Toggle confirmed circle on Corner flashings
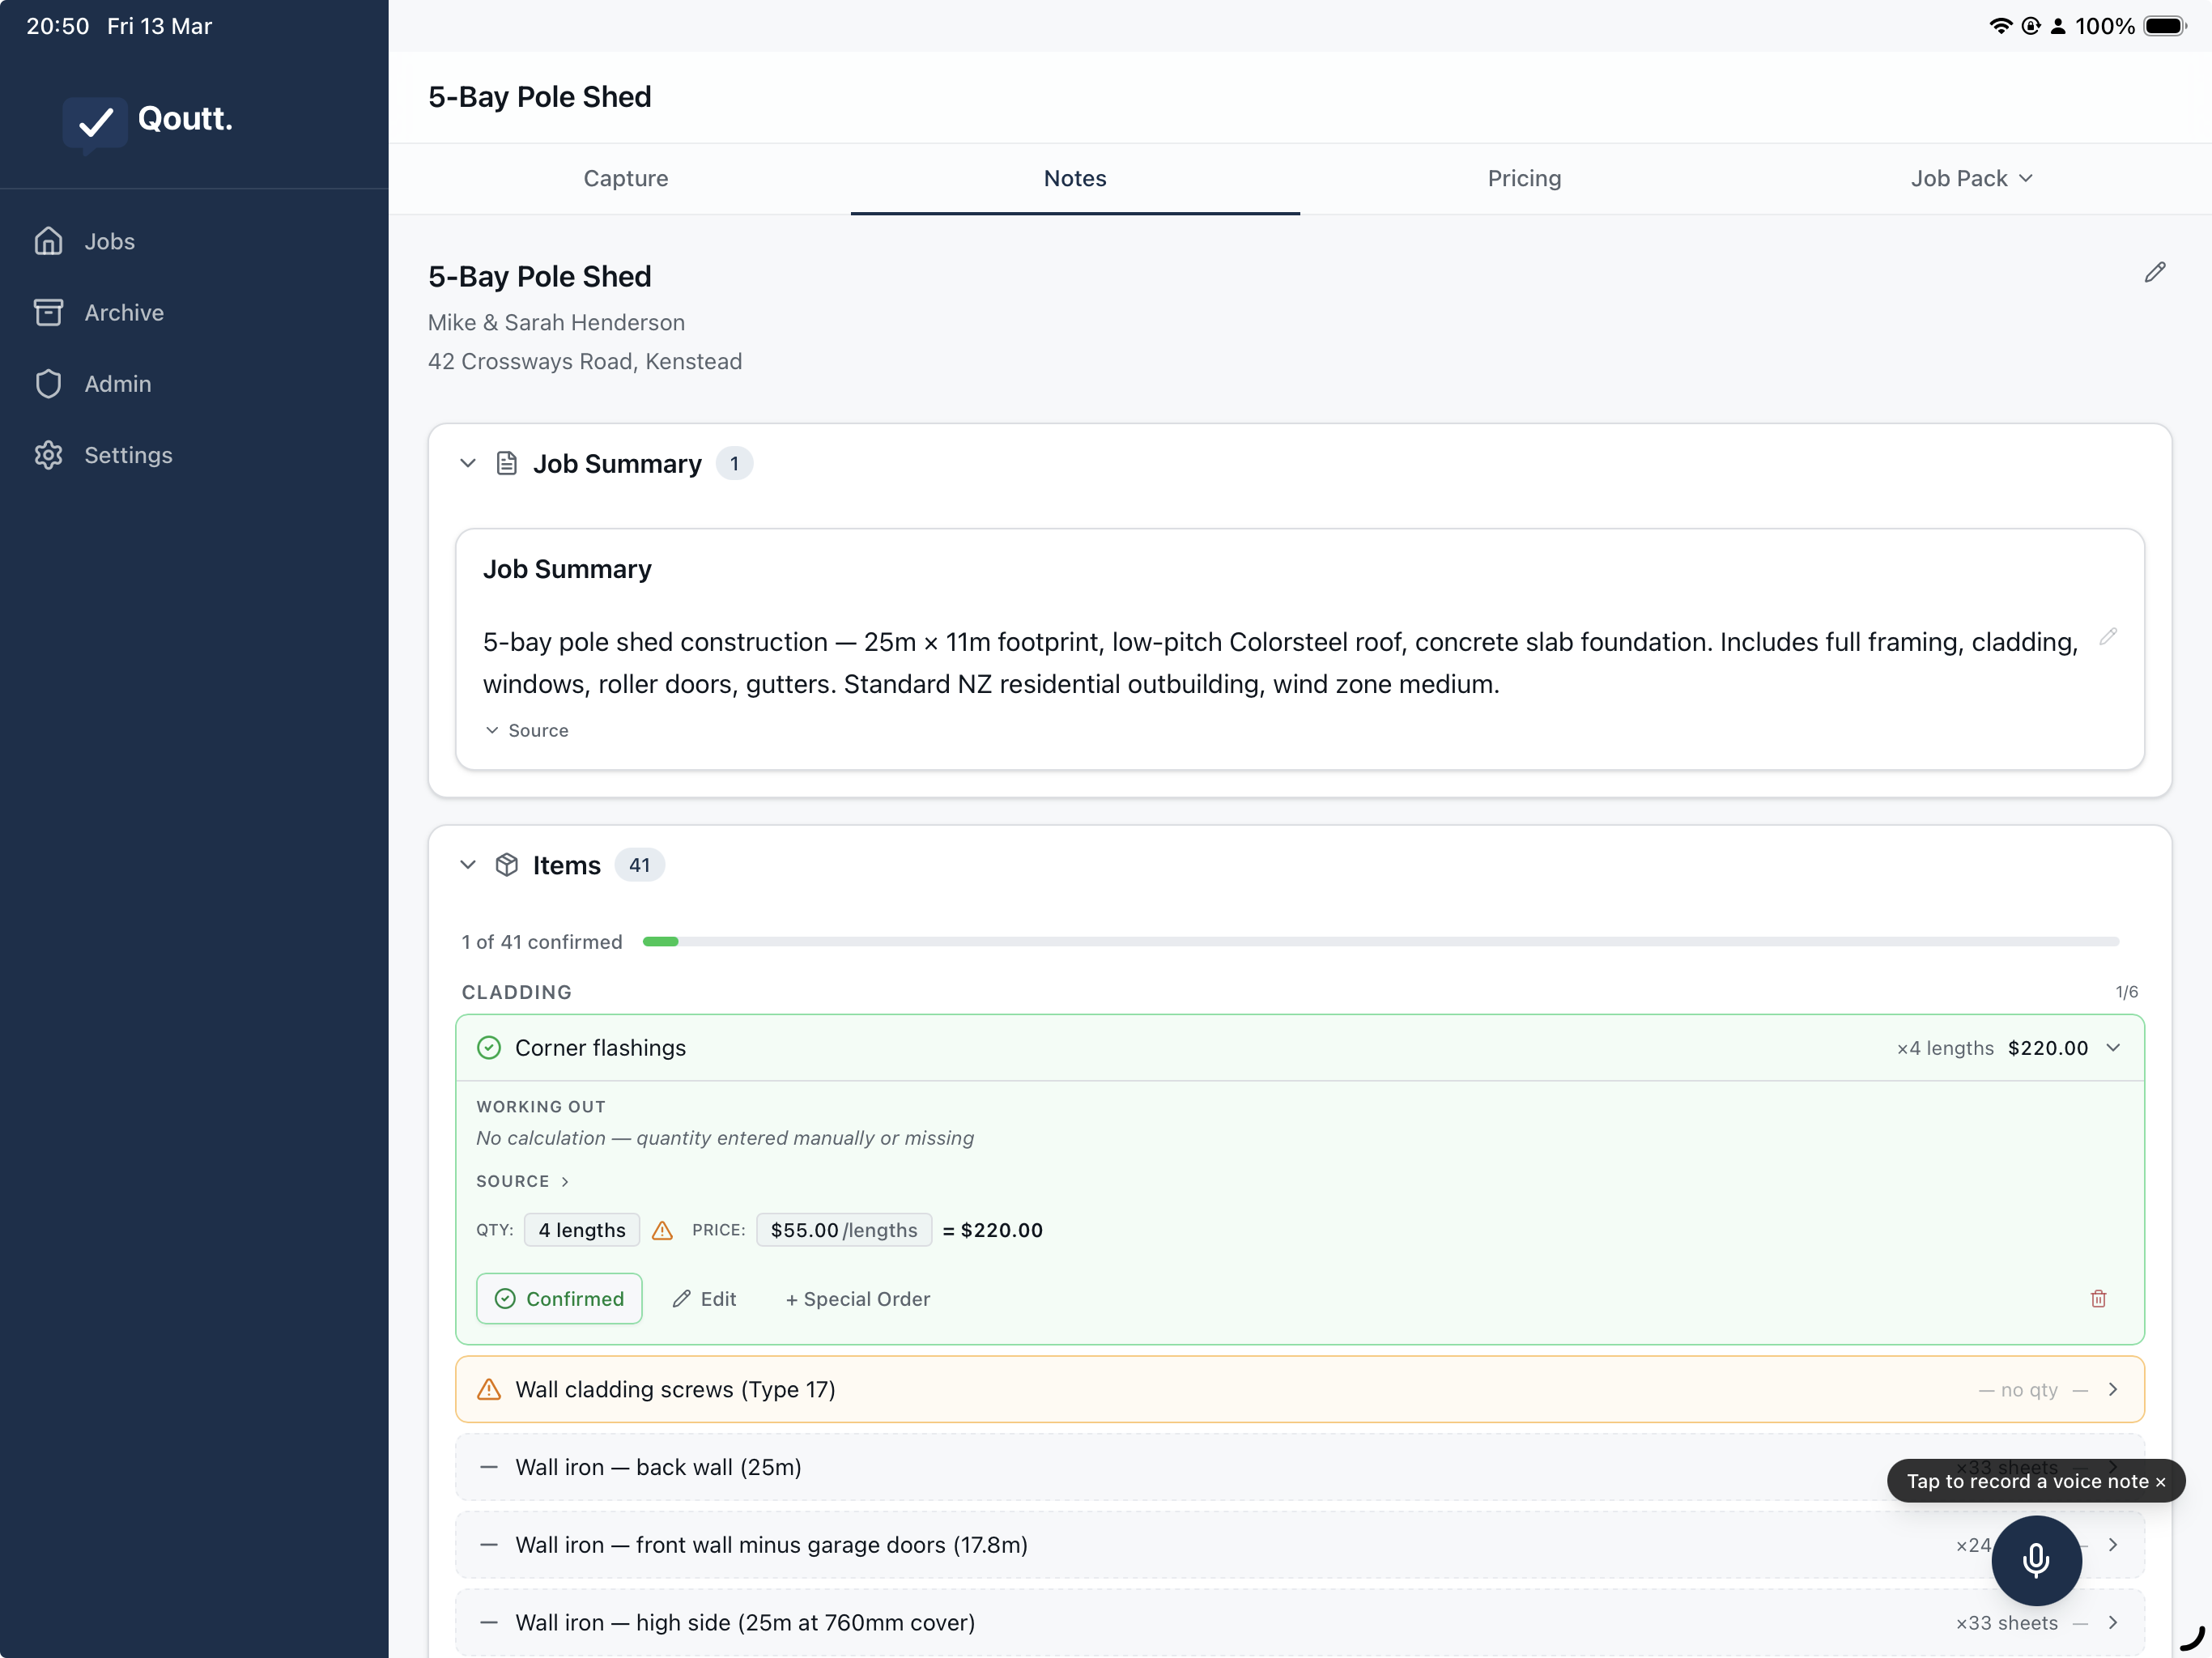This screenshot has height=1658, width=2212. point(489,1047)
